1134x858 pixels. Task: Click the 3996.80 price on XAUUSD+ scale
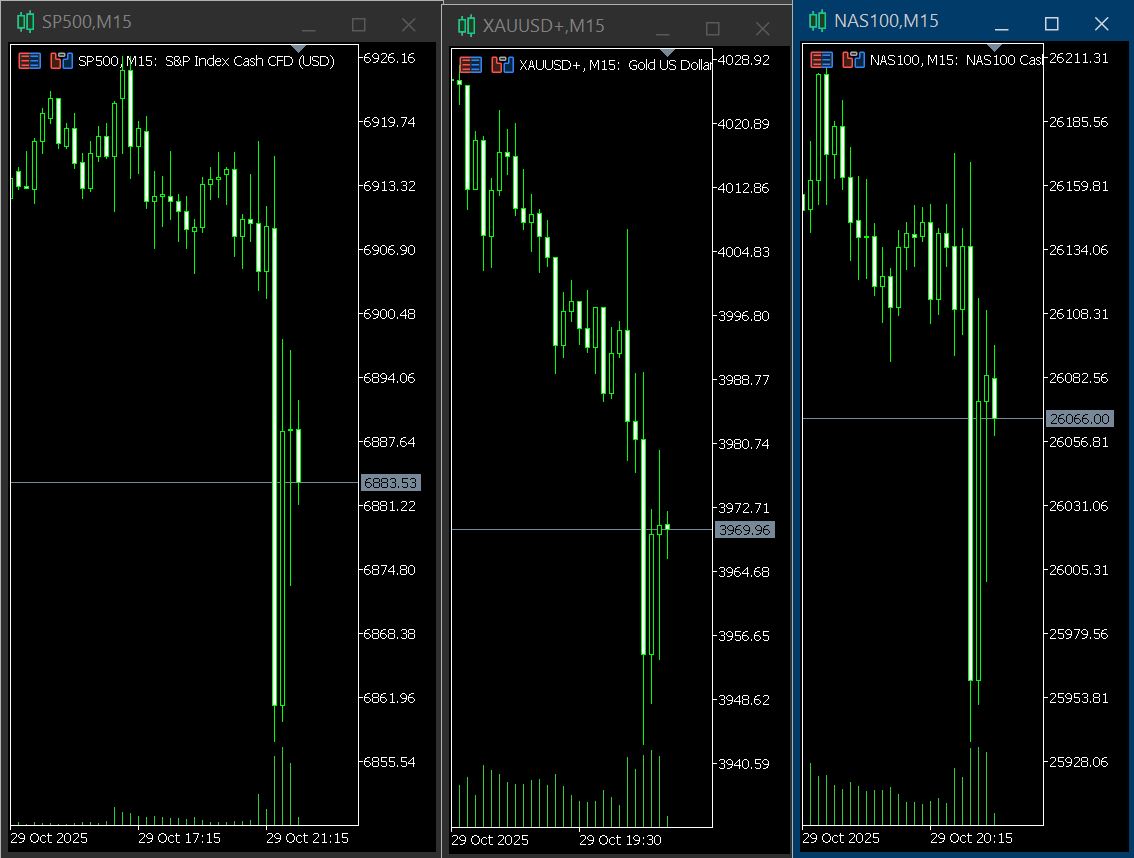[743, 316]
